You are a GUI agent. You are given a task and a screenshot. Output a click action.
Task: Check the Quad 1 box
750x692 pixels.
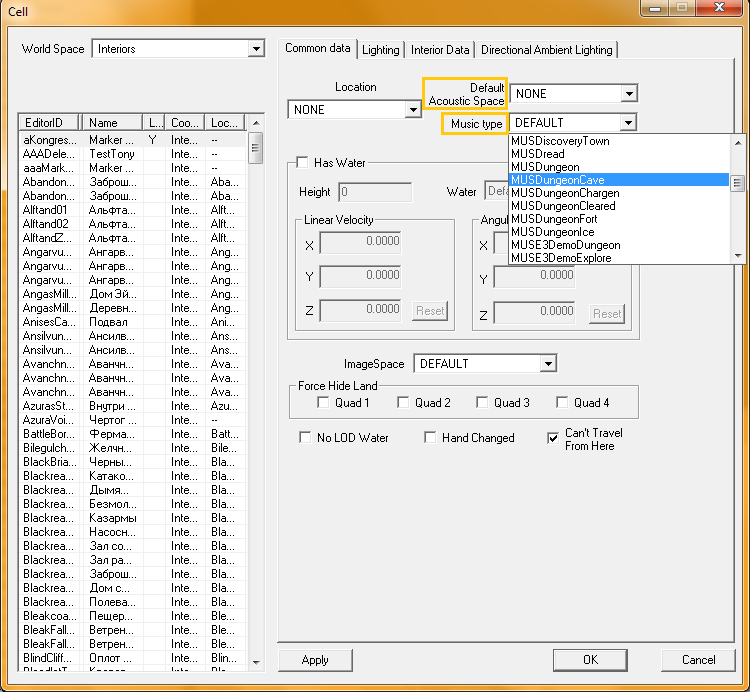pyautogui.click(x=323, y=403)
